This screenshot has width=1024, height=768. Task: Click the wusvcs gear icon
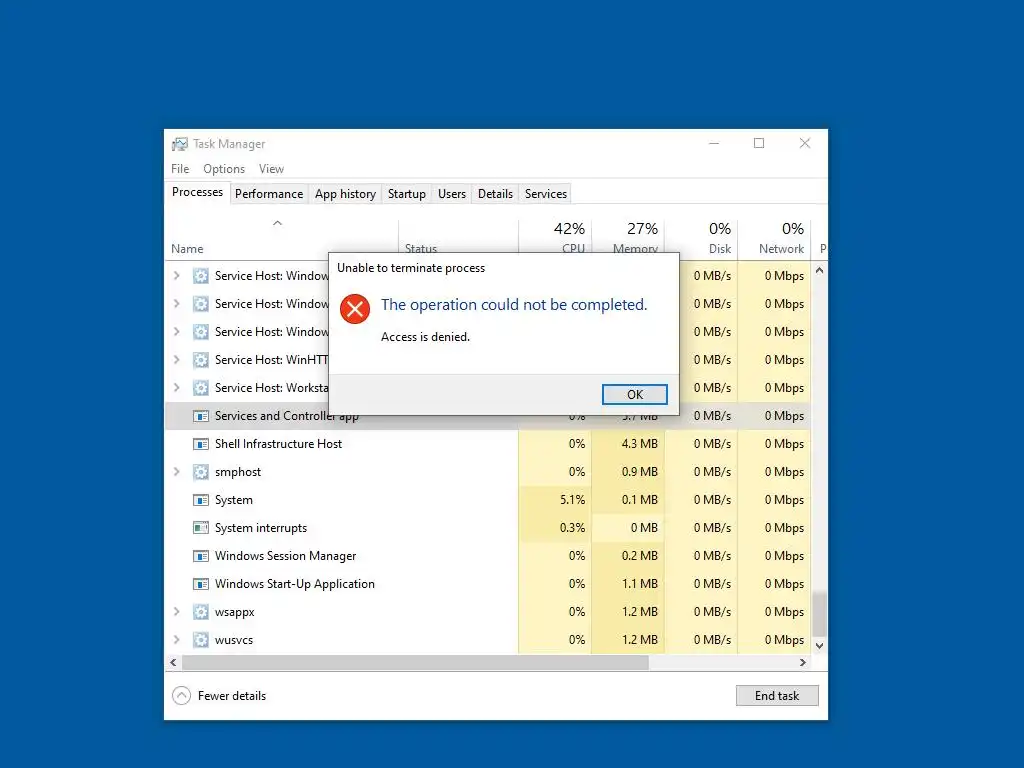point(201,640)
